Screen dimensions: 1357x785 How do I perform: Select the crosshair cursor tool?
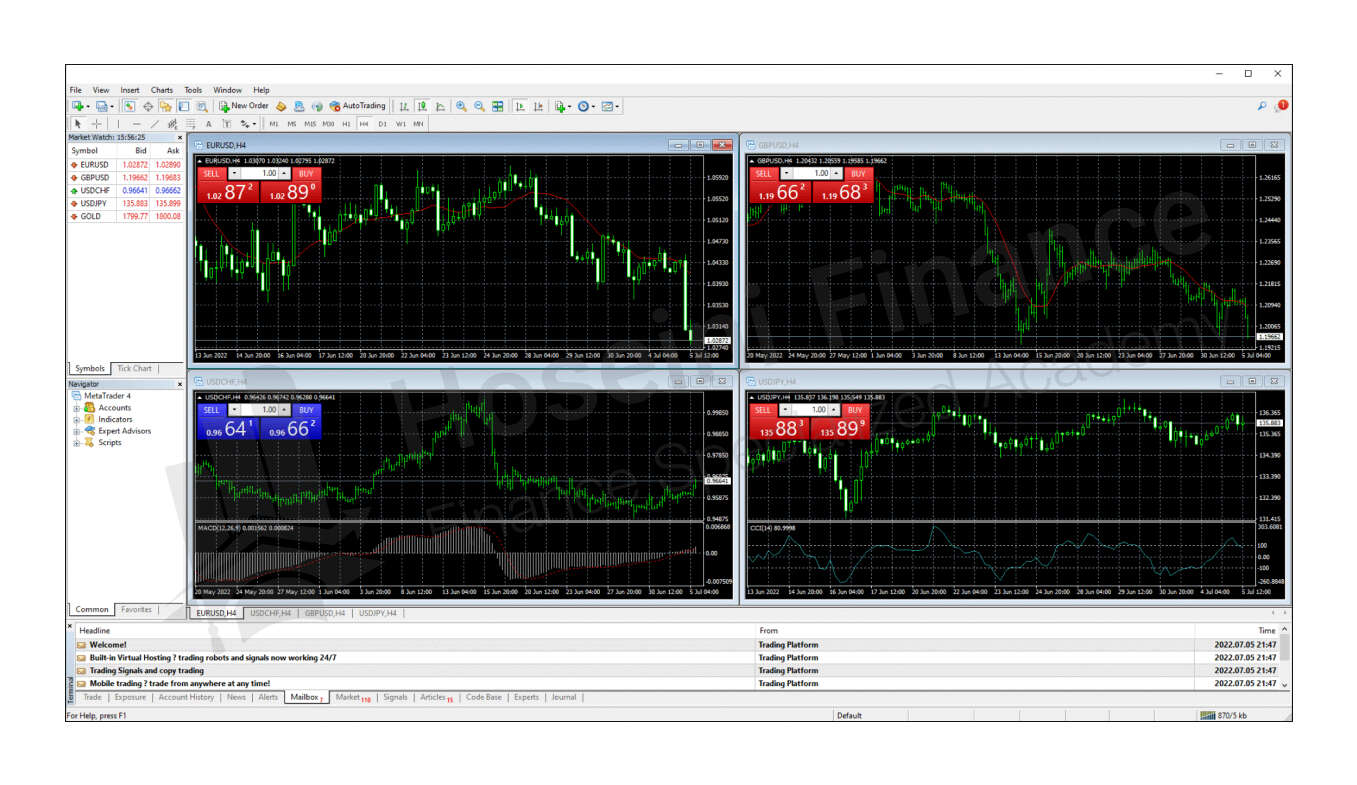coord(97,124)
